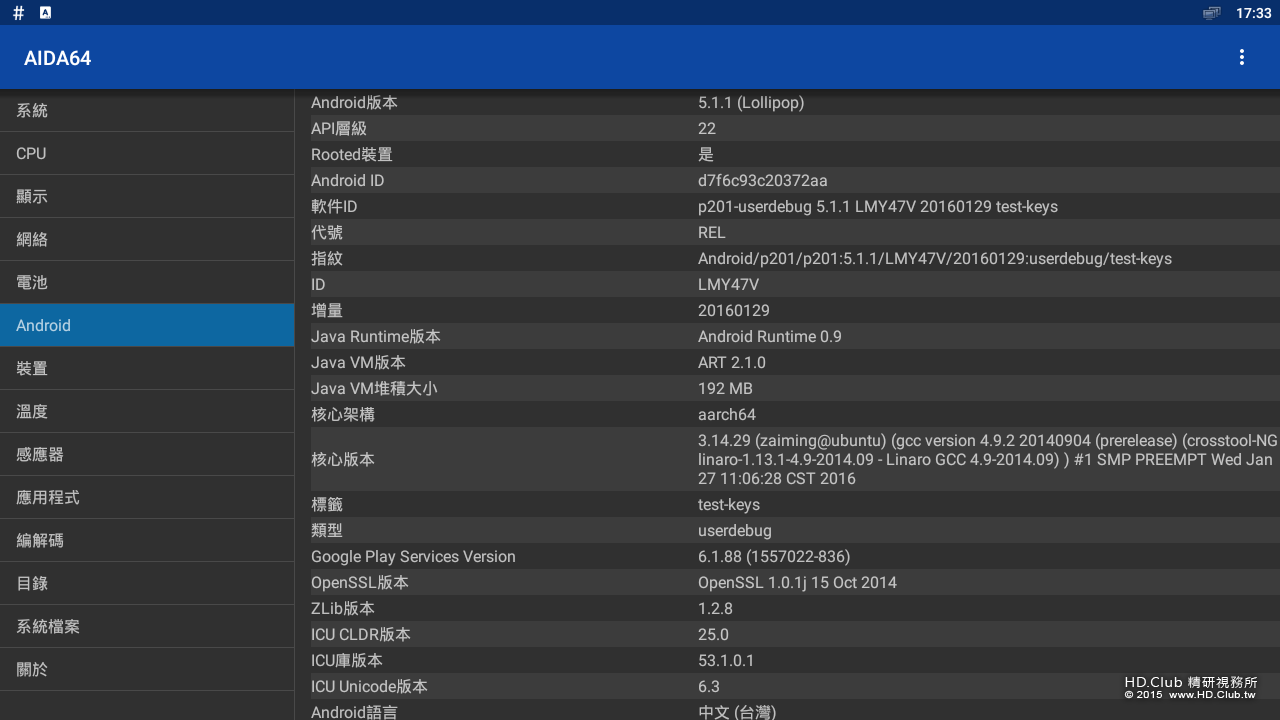Click the ZLib value 1.2.8

pyautogui.click(x=715, y=608)
